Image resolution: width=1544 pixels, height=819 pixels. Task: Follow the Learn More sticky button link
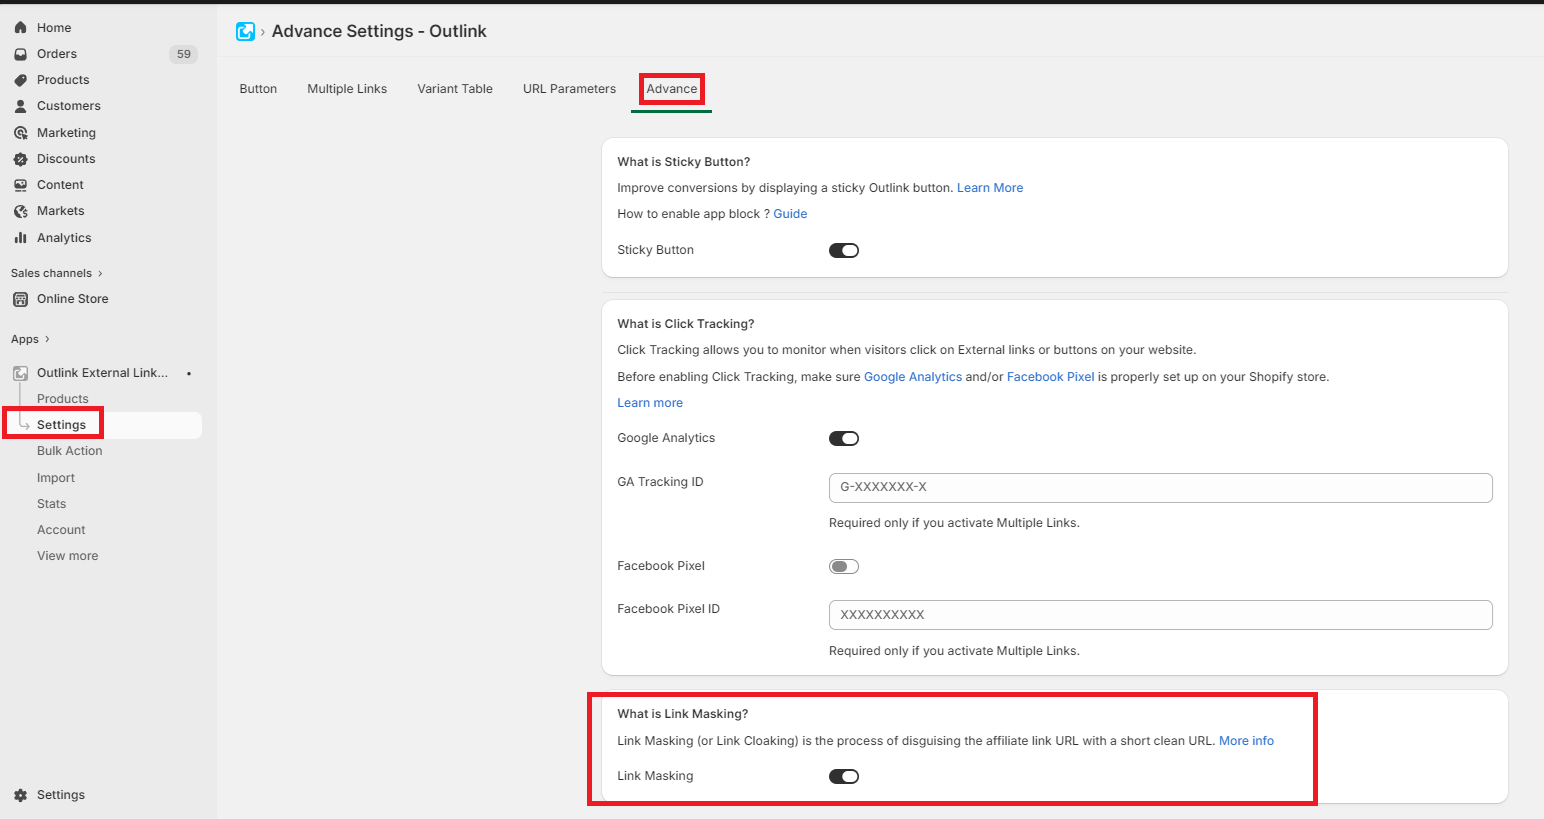click(990, 188)
